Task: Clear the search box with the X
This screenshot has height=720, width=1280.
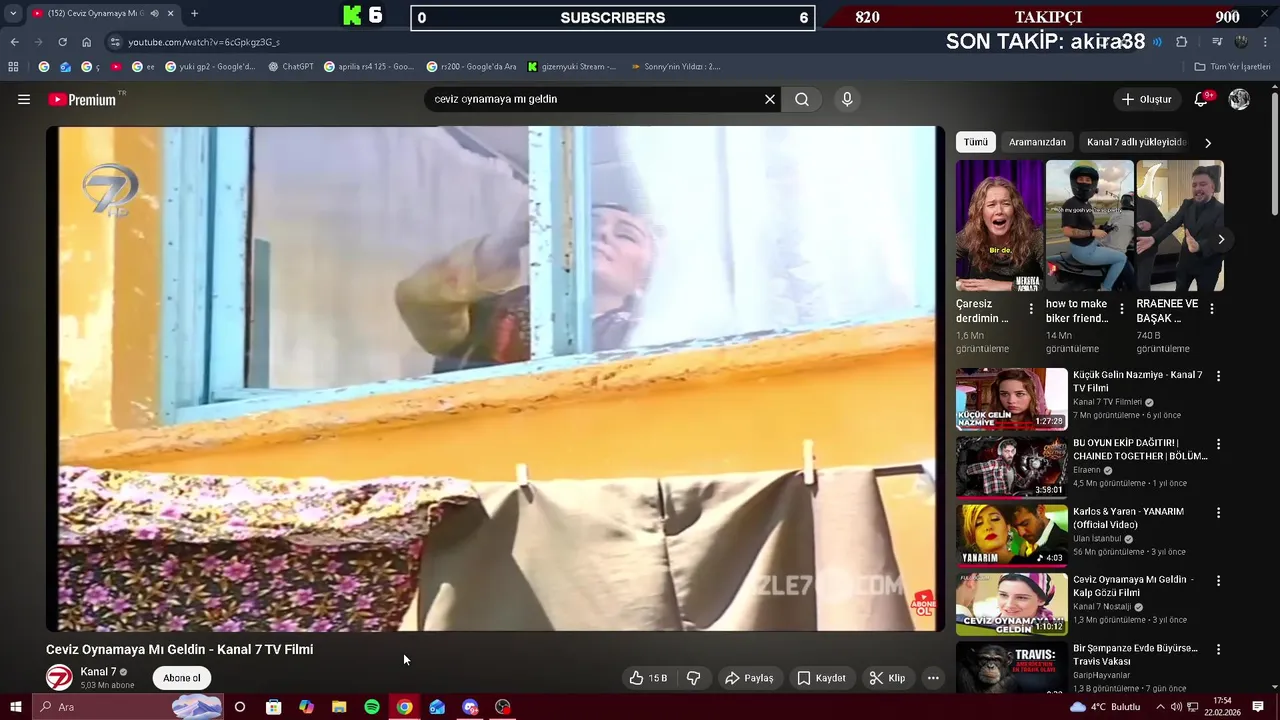Action: [770, 99]
